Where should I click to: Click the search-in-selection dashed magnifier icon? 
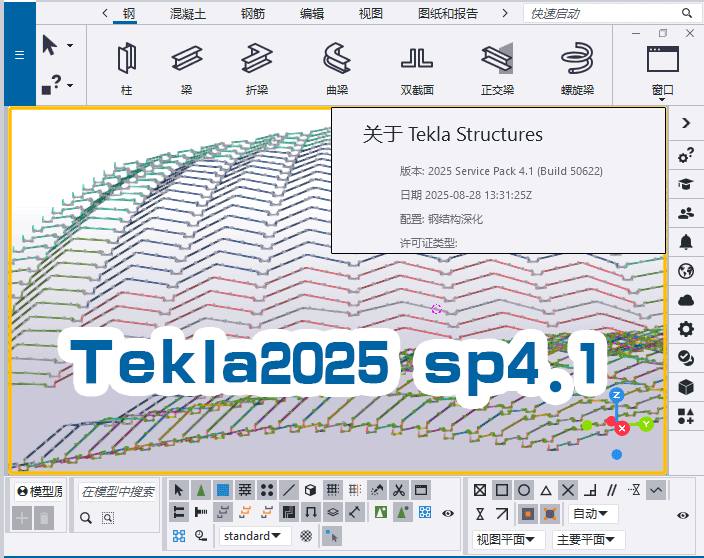click(x=108, y=518)
